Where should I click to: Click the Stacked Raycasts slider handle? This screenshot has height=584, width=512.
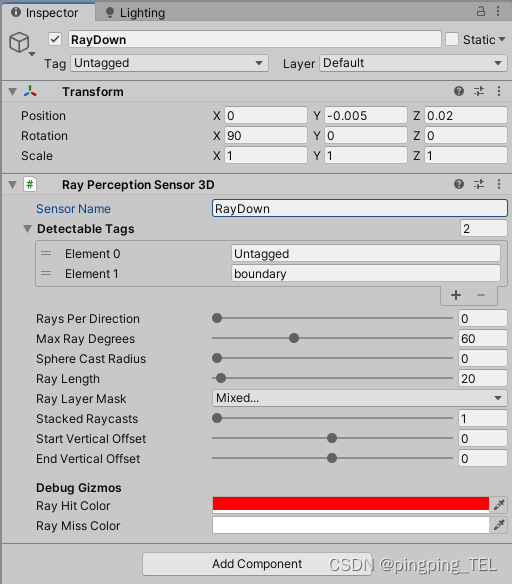pyautogui.click(x=217, y=418)
